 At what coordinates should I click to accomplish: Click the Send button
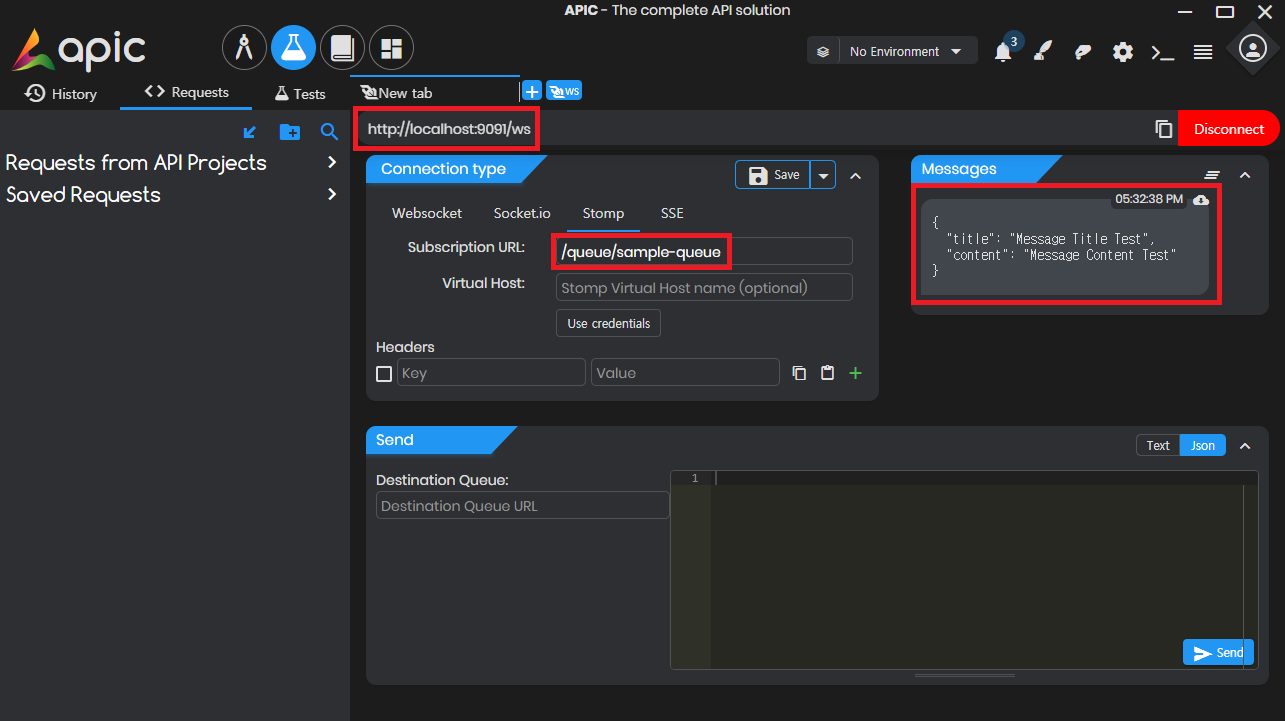1217,652
